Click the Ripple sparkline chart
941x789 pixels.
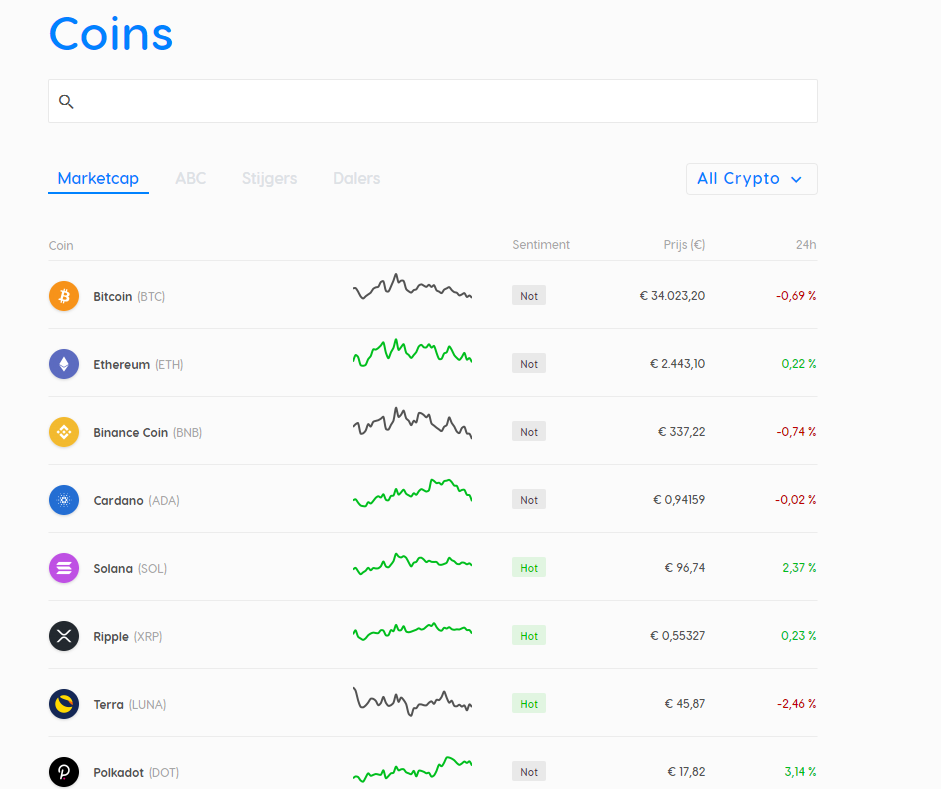point(412,632)
